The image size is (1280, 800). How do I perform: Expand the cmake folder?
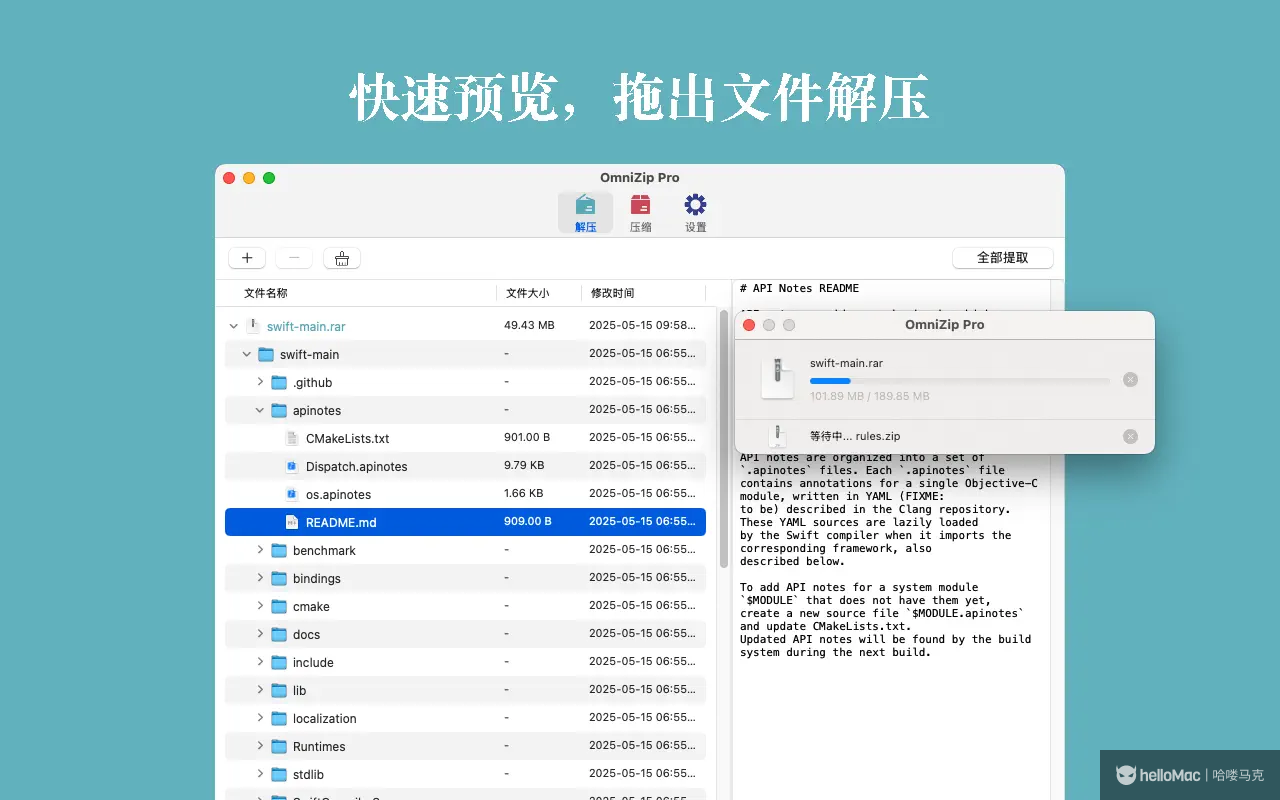pyautogui.click(x=260, y=606)
